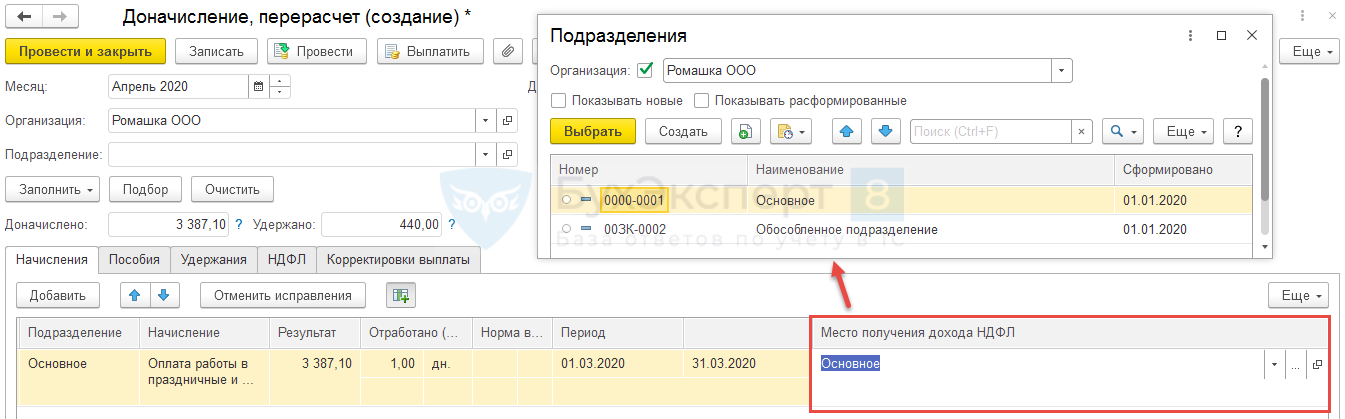The width and height of the screenshot is (1345, 419).
Task: Move the list row up in Подразделения
Action: (846, 132)
